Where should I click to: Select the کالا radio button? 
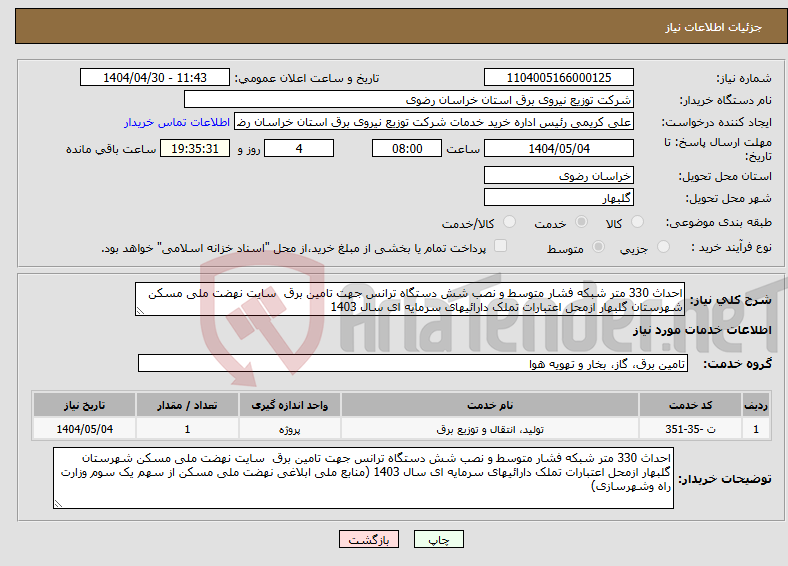point(637,222)
